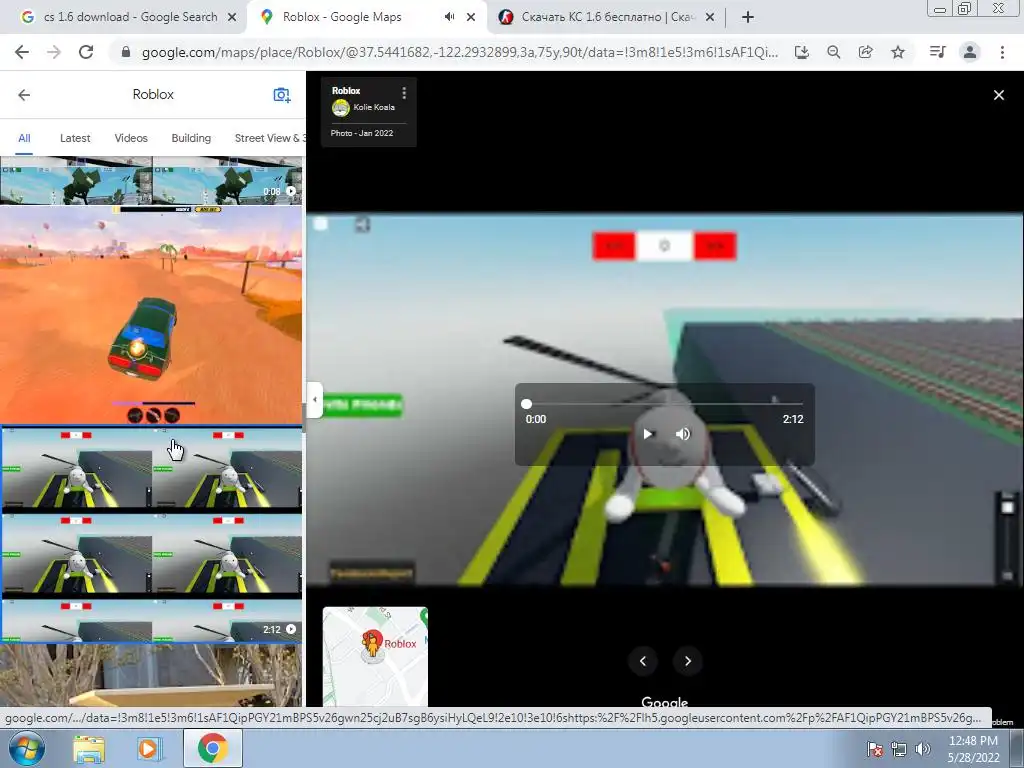Select the Street View & 360 tab
The height and width of the screenshot is (768, 1024).
[270, 138]
